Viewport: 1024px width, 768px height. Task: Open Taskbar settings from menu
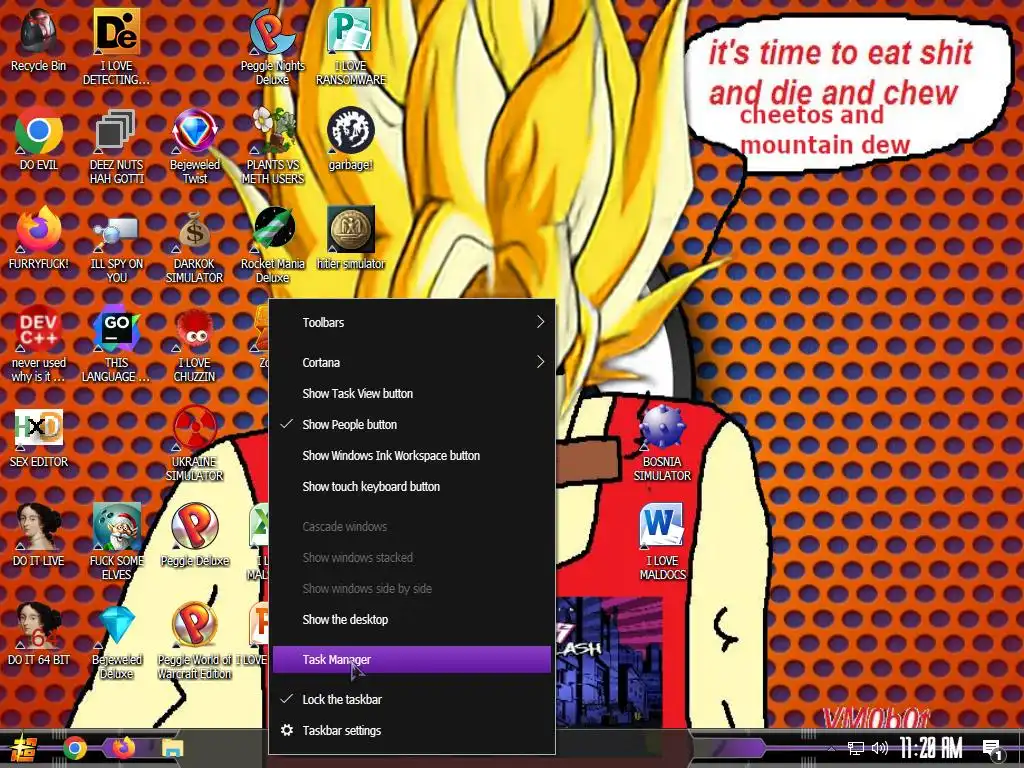click(411, 731)
